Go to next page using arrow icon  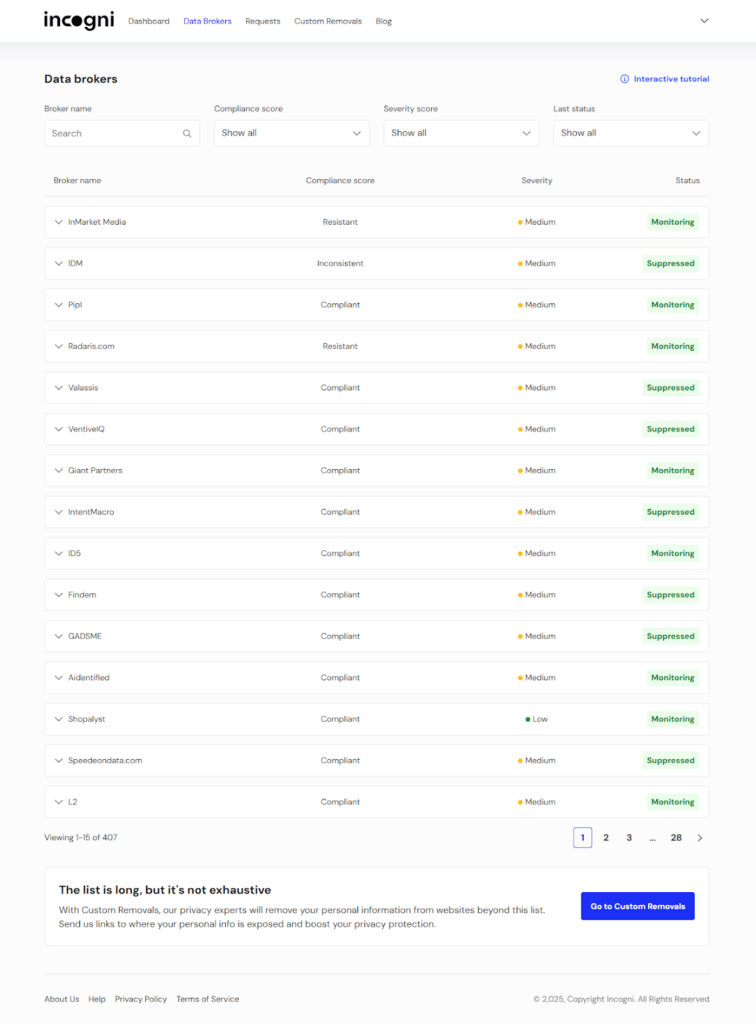click(700, 838)
